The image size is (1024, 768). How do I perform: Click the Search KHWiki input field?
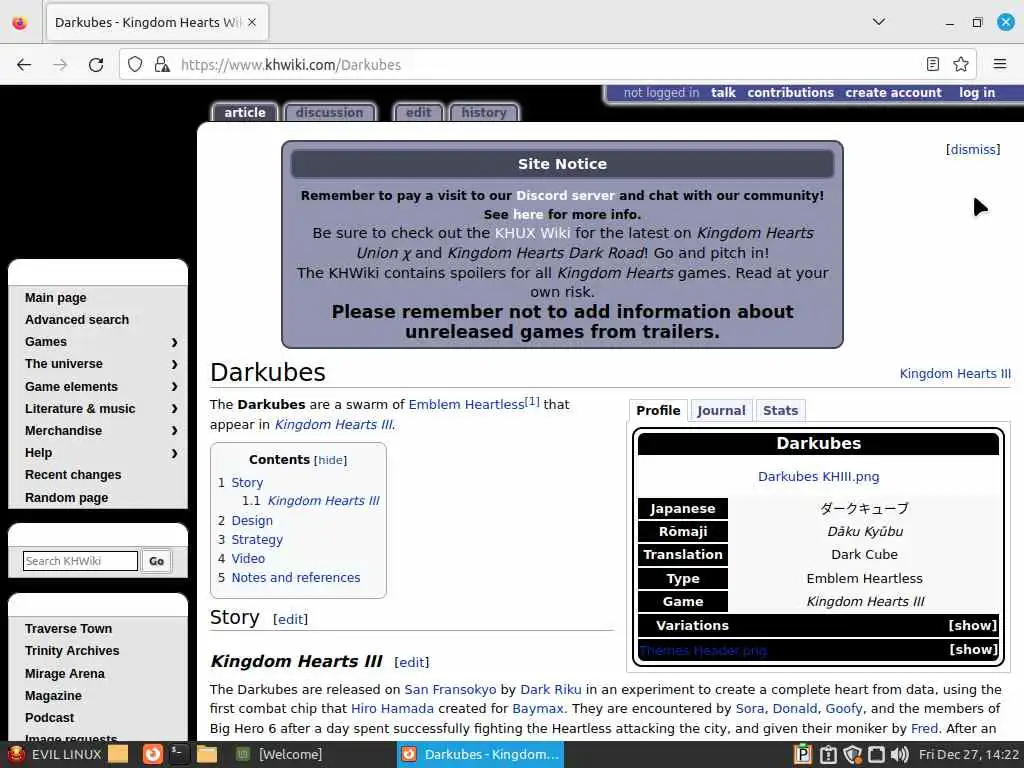(x=80, y=561)
